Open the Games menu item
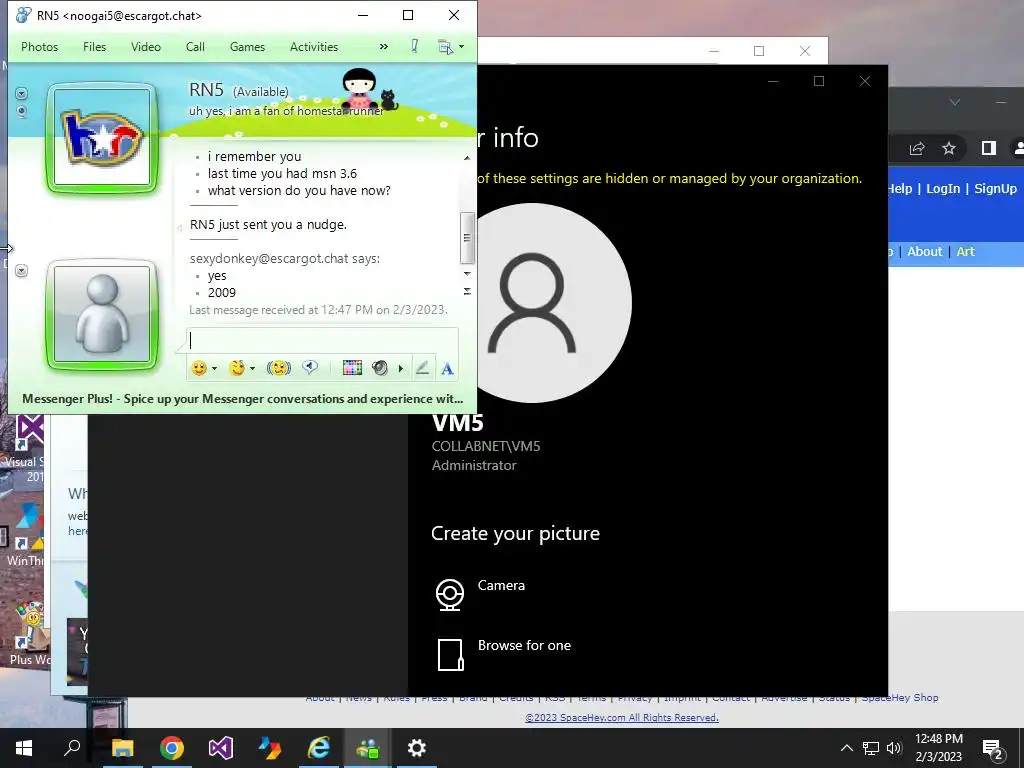 pos(247,47)
